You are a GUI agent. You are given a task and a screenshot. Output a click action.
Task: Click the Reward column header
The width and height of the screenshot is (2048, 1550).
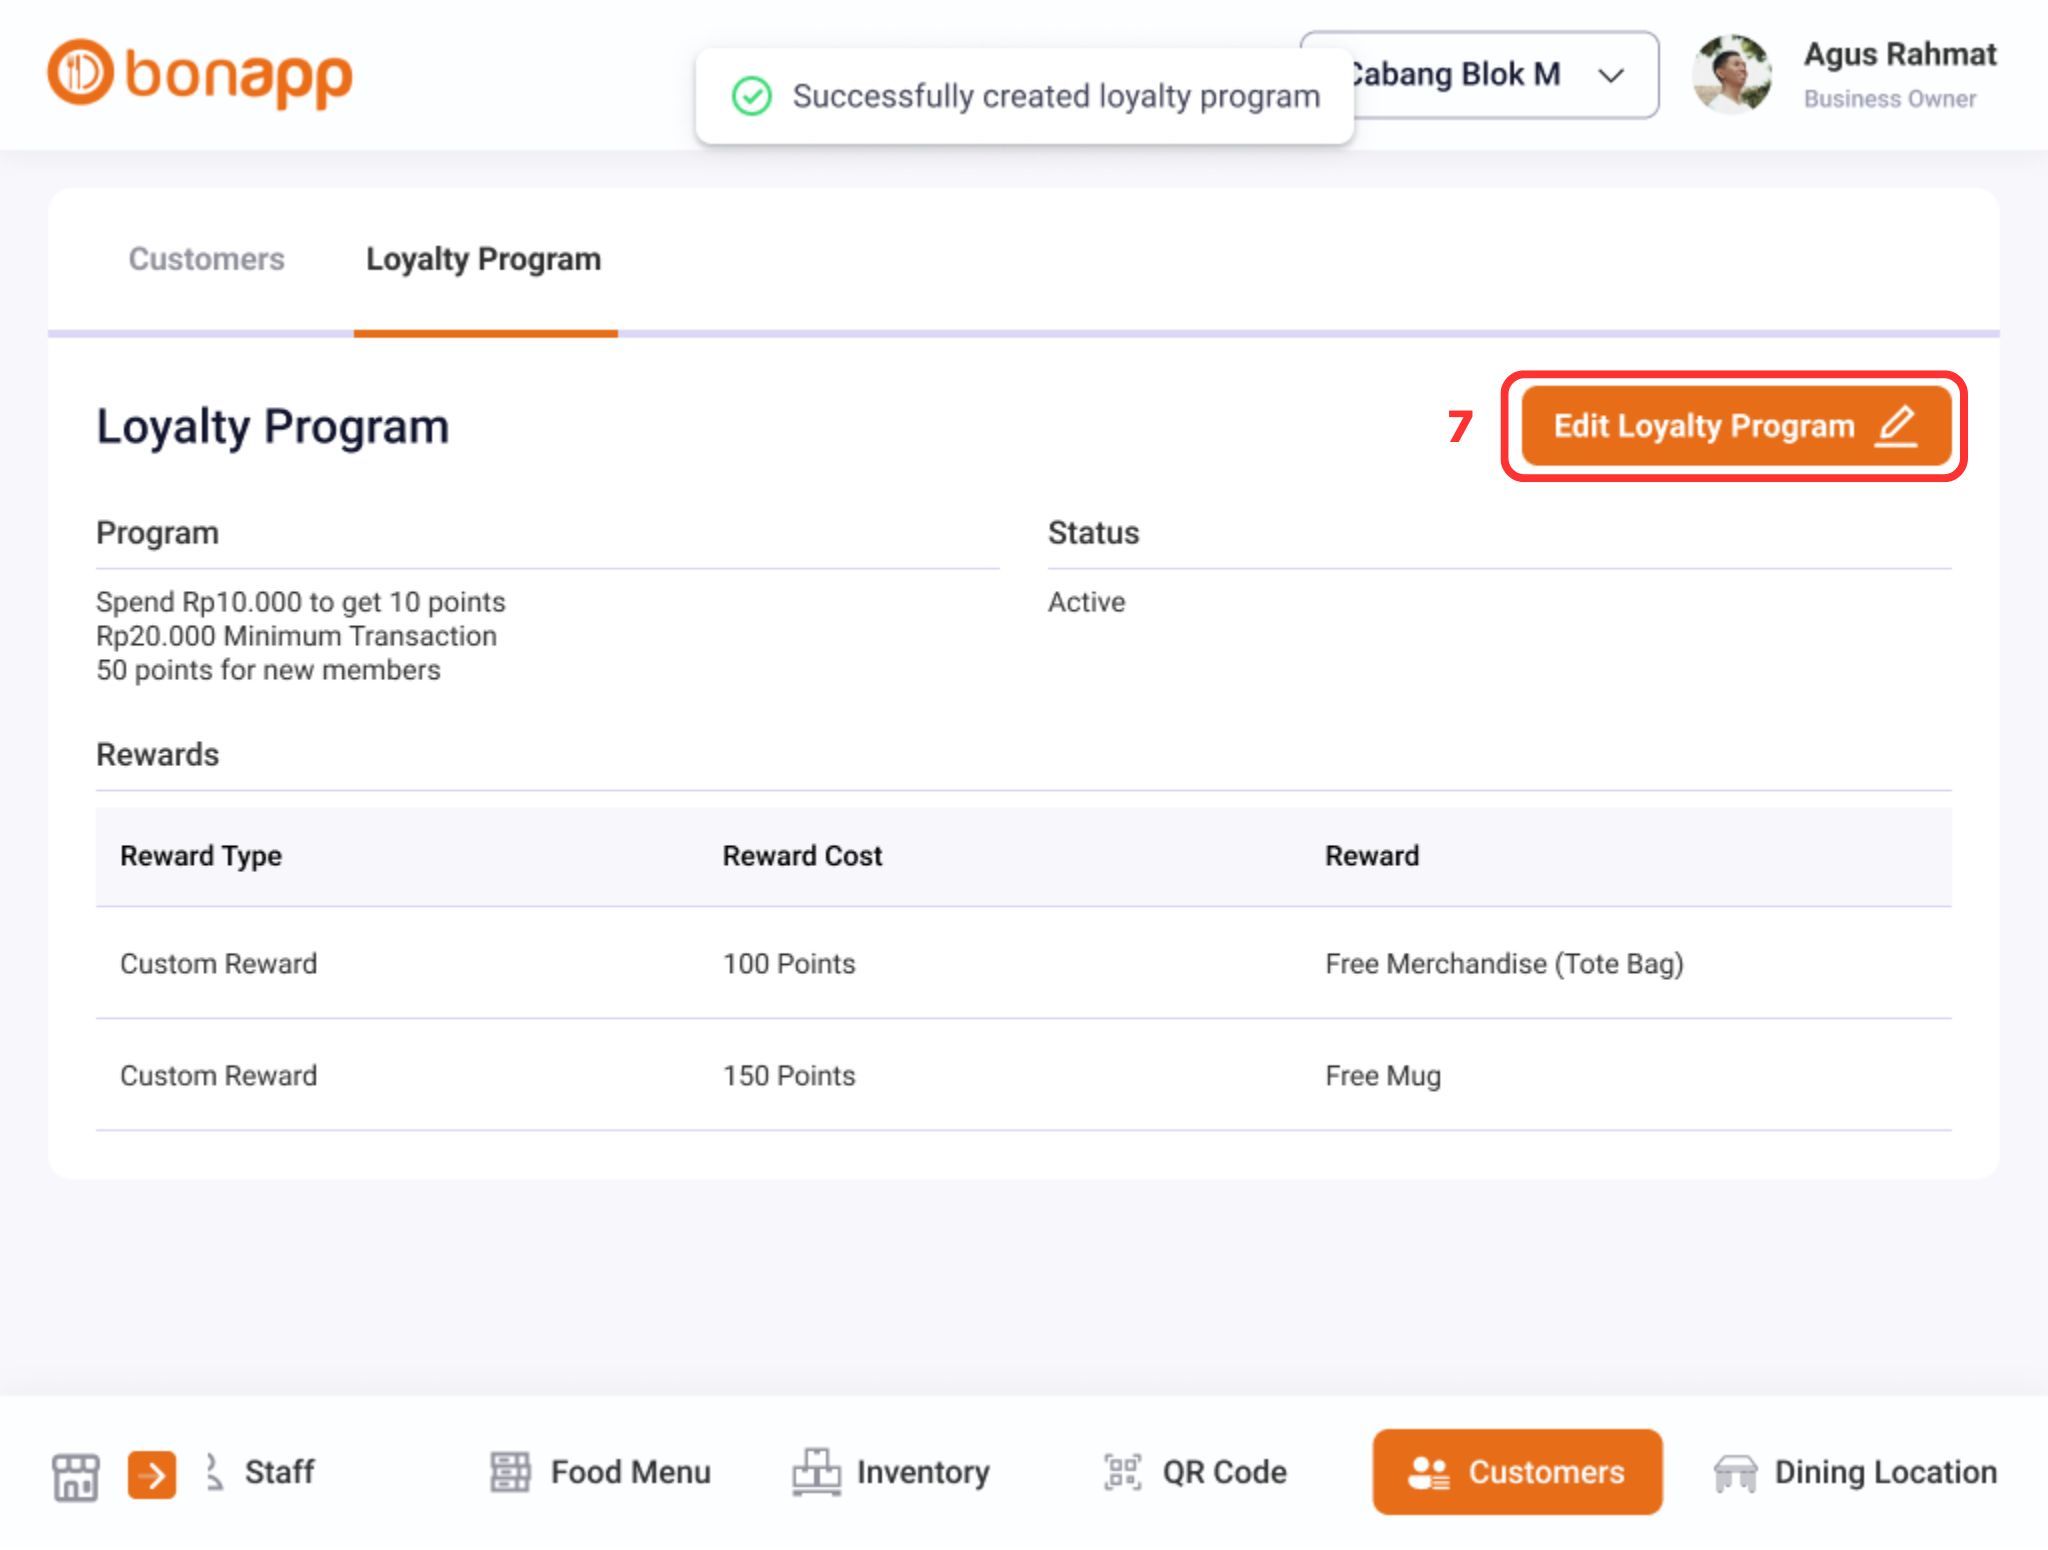coord(1372,856)
